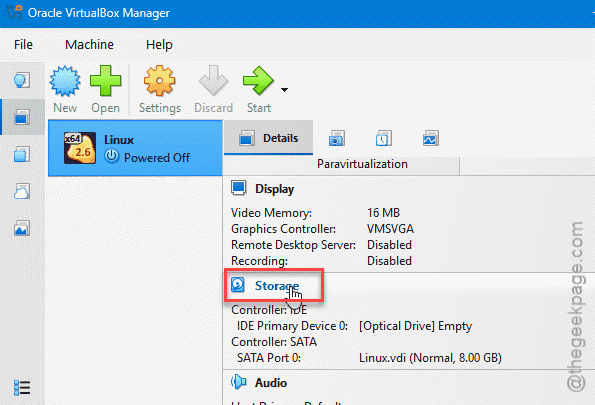
Task: Click the Graphics Controller label
Action: [283, 229]
